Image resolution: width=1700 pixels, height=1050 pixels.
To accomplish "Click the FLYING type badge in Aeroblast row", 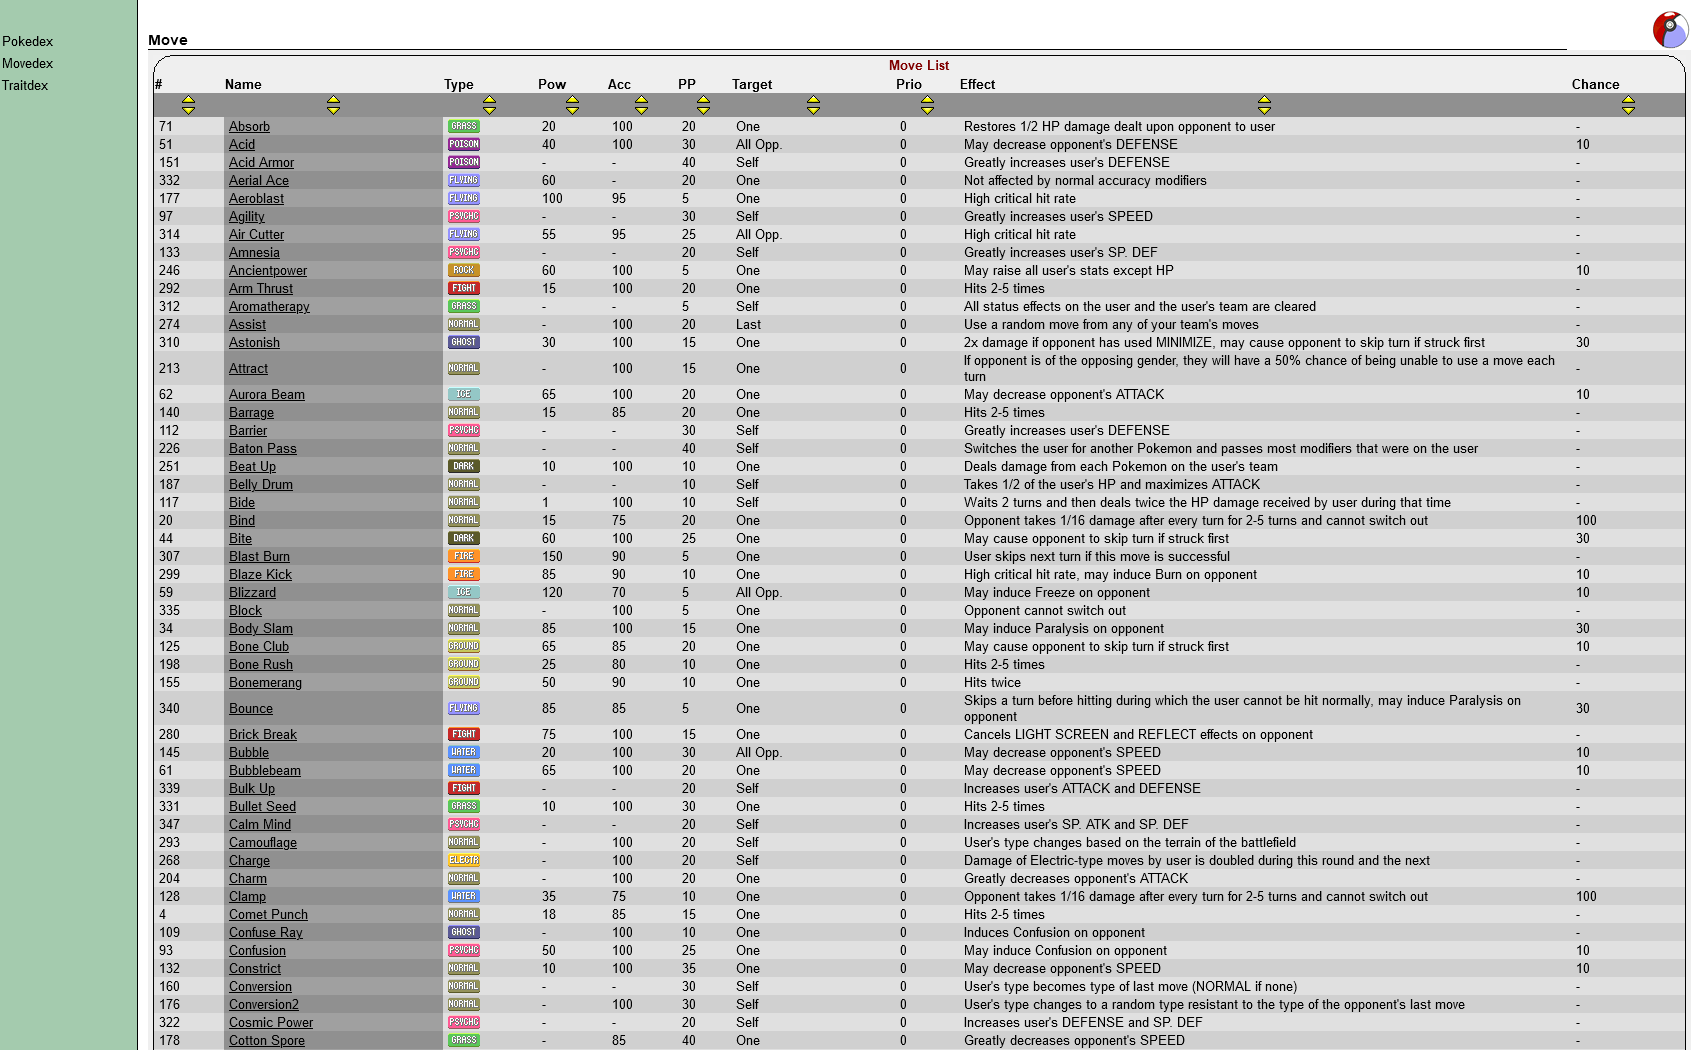I will tap(464, 198).
